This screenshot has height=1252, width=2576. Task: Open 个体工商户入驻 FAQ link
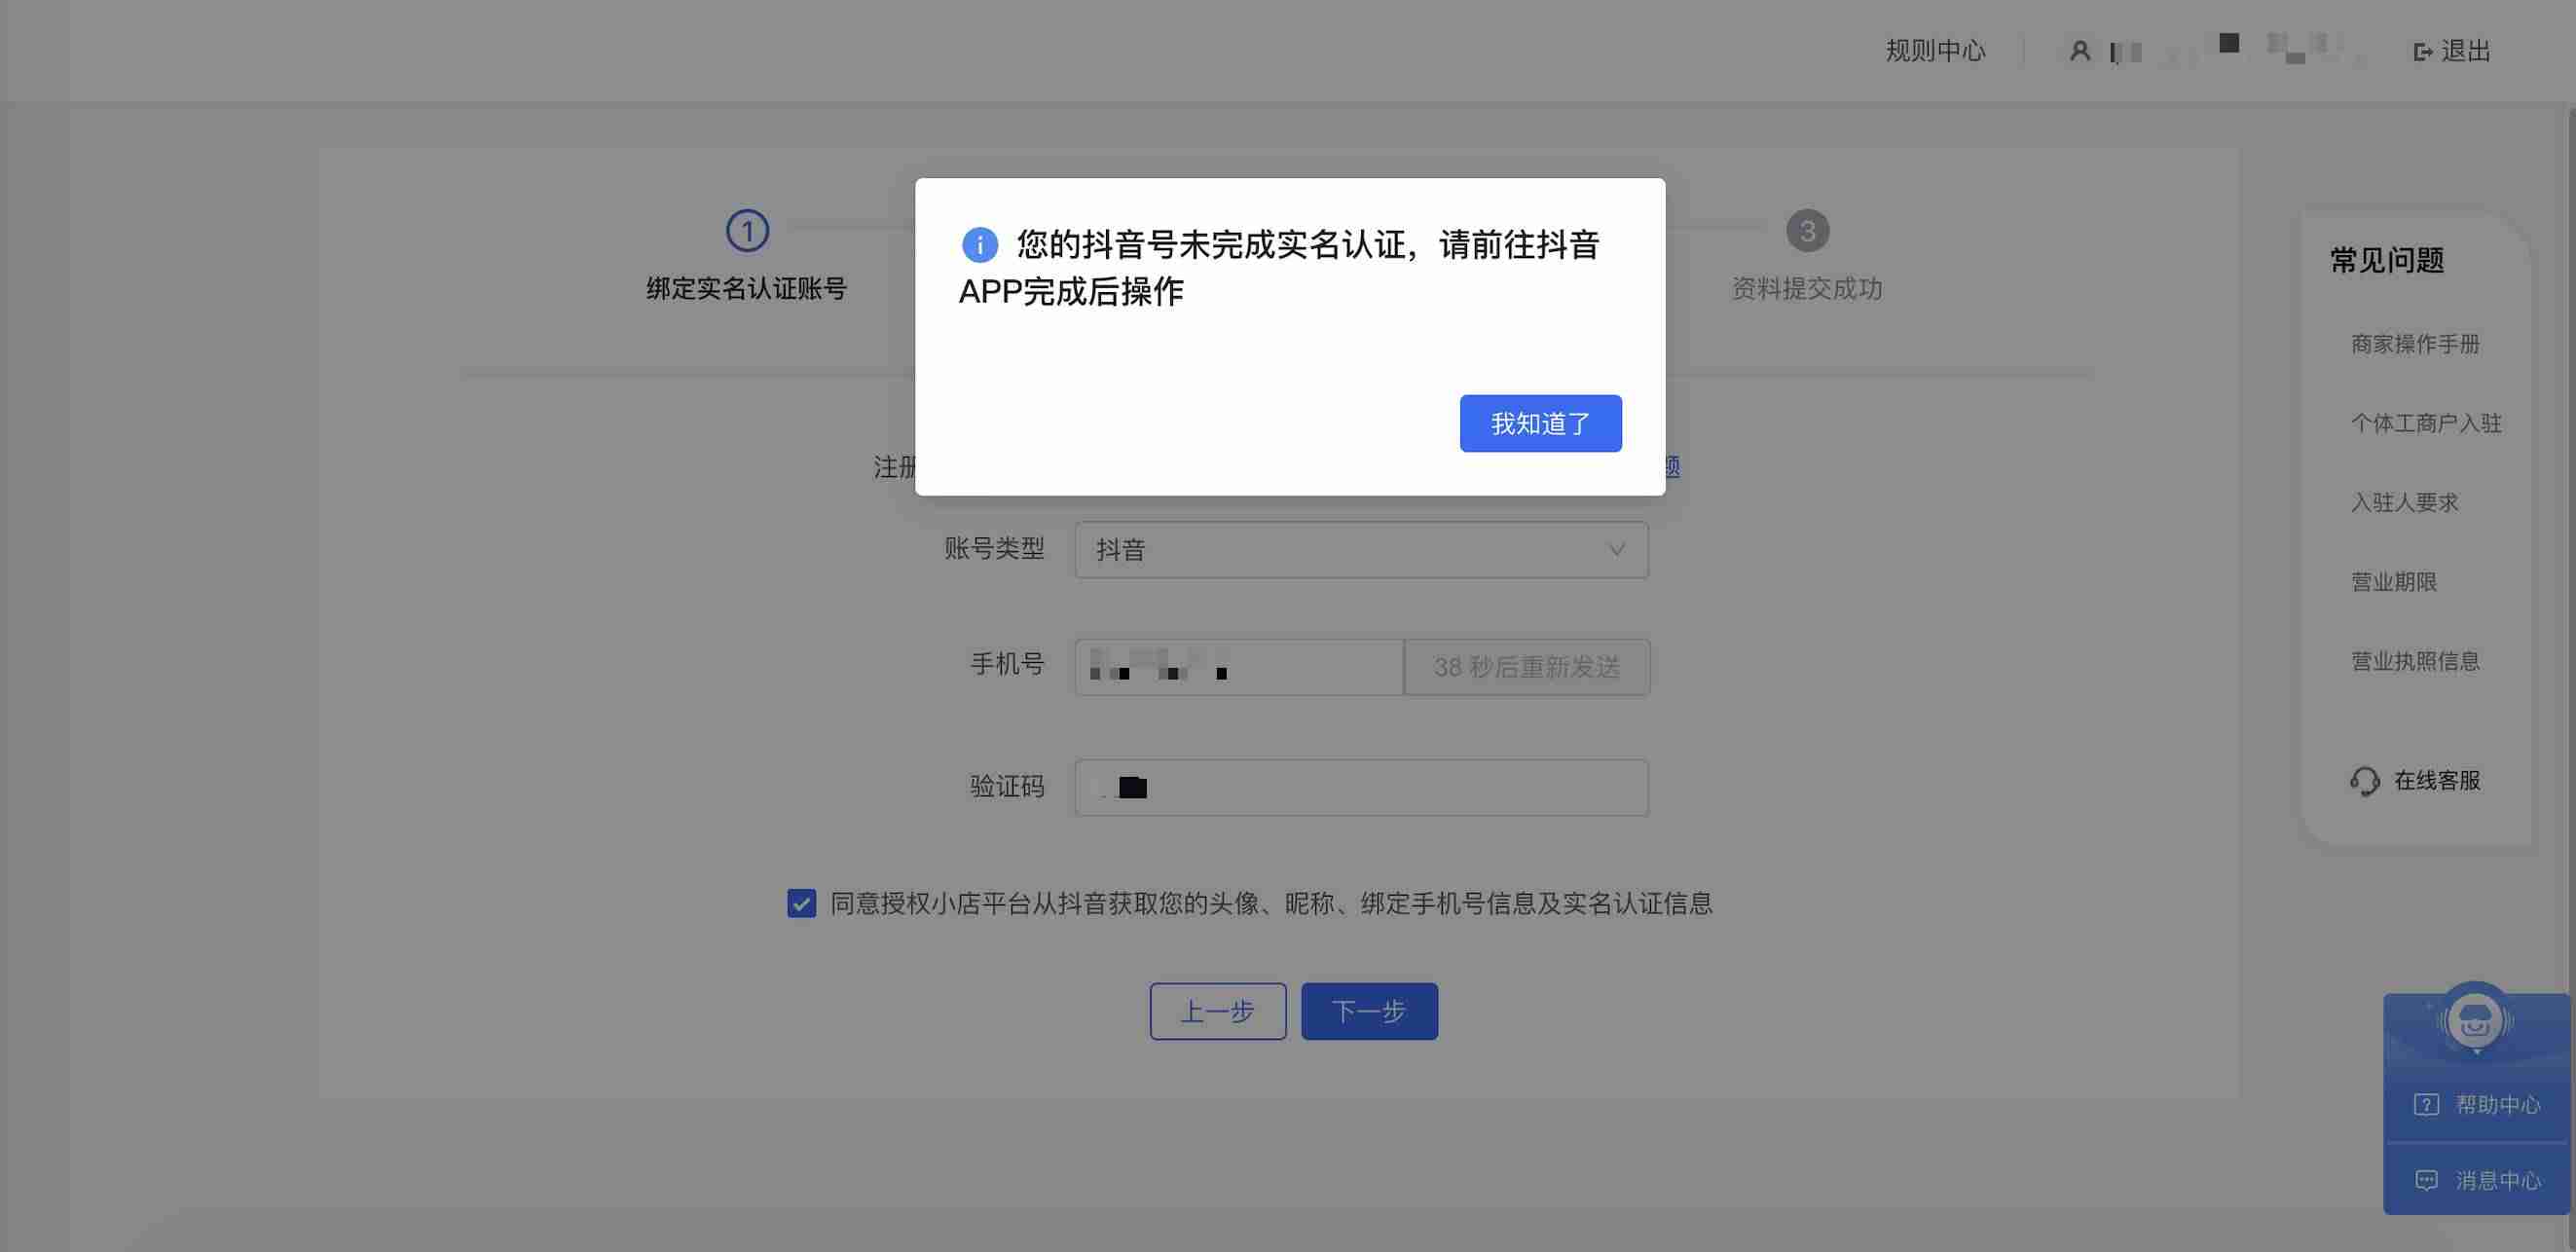tap(2426, 423)
